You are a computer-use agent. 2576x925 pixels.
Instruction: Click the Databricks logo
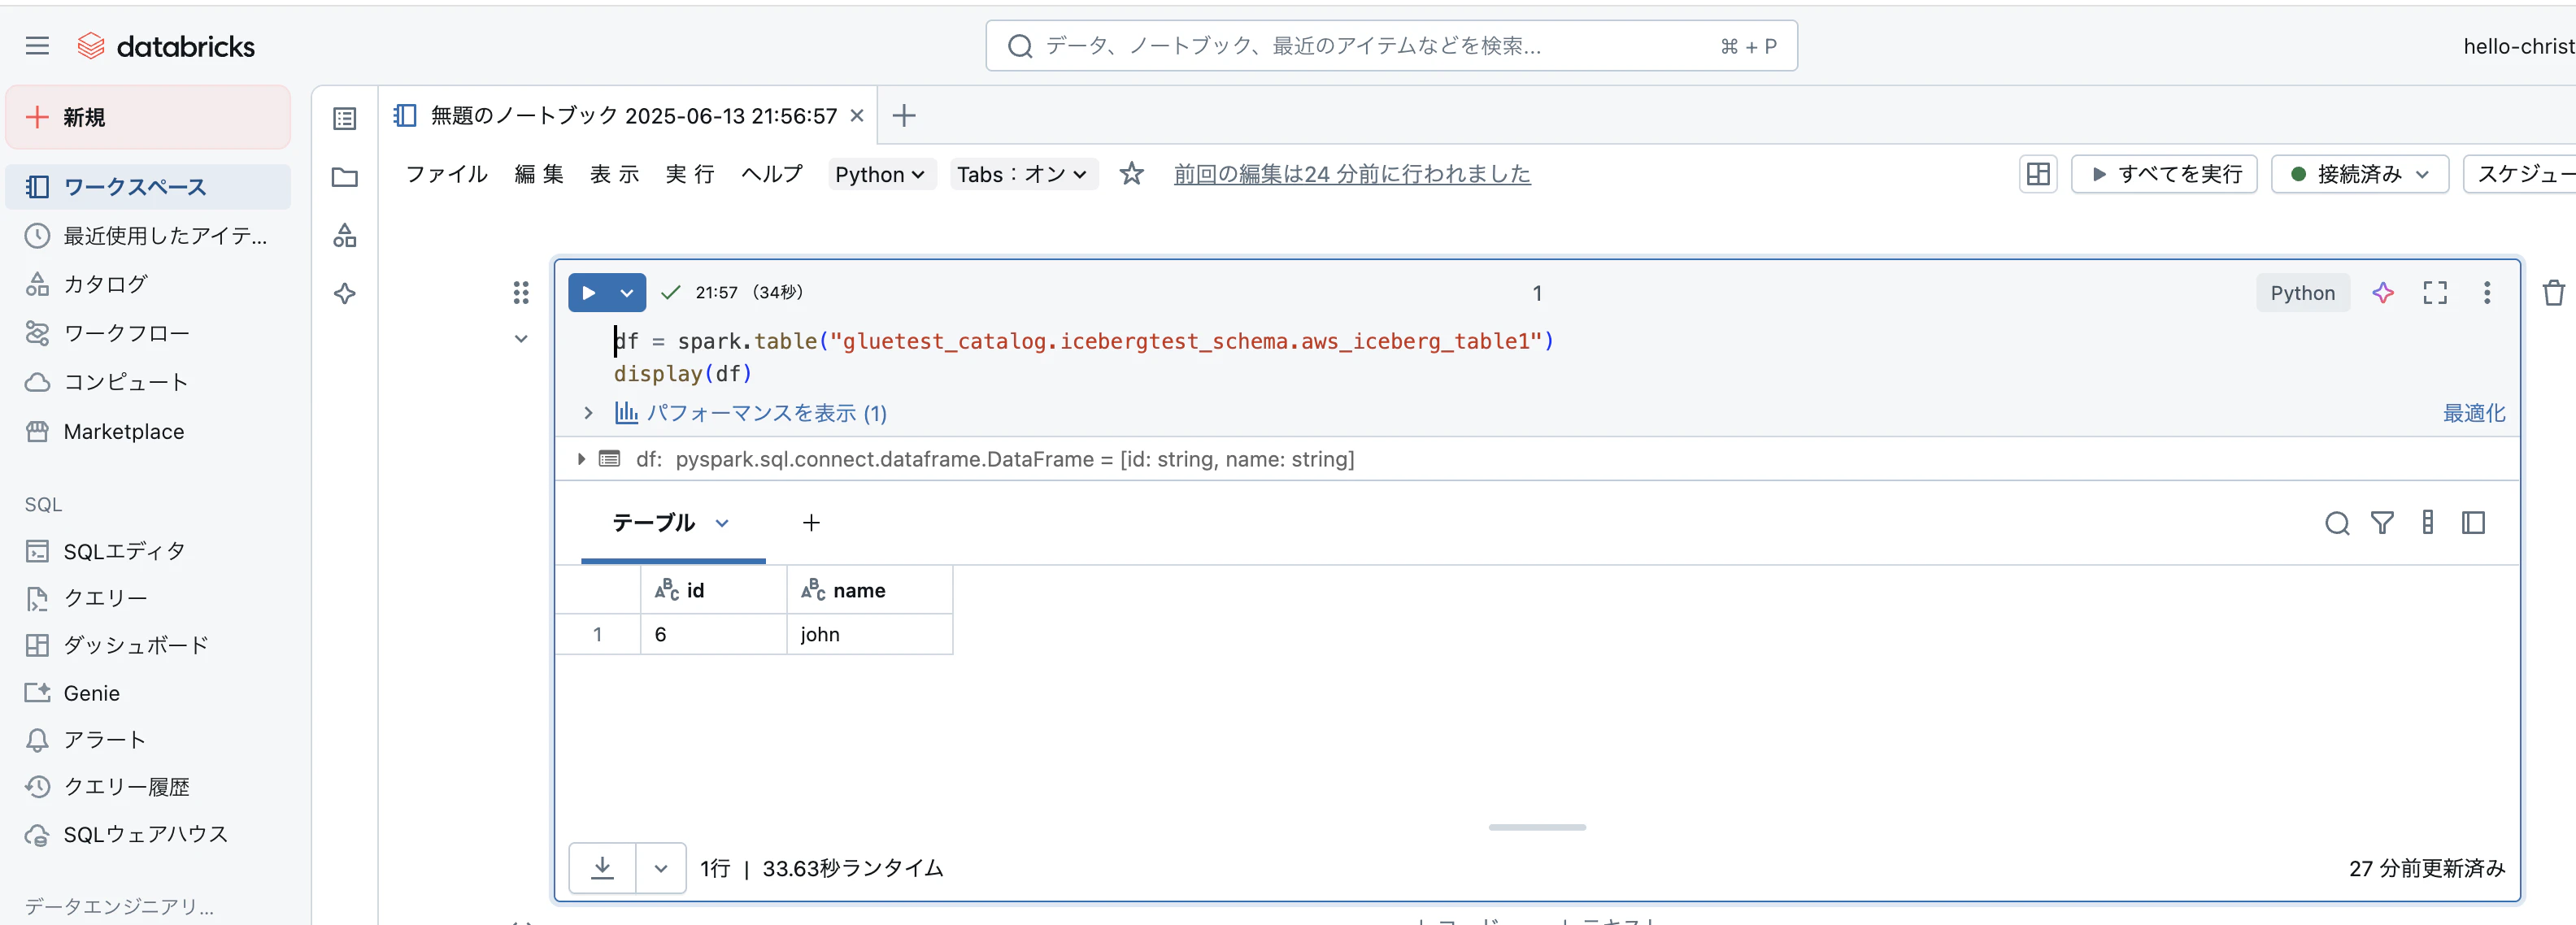[x=166, y=46]
